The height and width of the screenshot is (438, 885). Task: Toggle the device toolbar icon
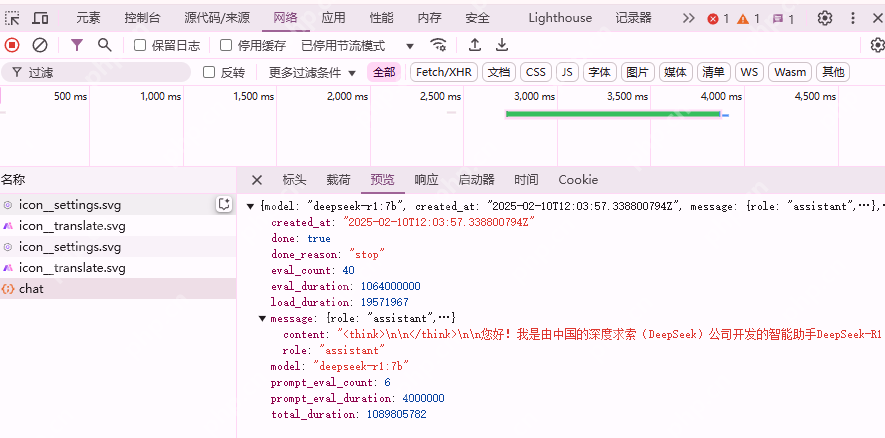pyautogui.click(x=40, y=18)
